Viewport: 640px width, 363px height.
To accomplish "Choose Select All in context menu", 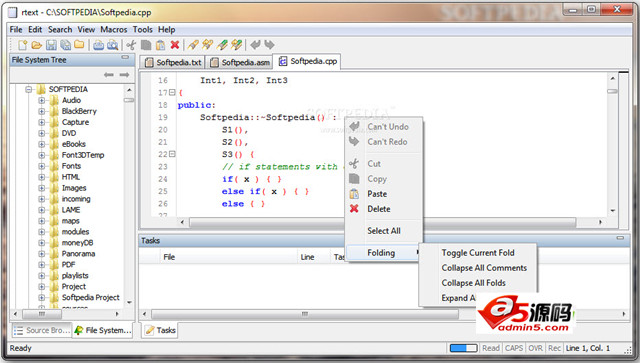I will point(384,231).
